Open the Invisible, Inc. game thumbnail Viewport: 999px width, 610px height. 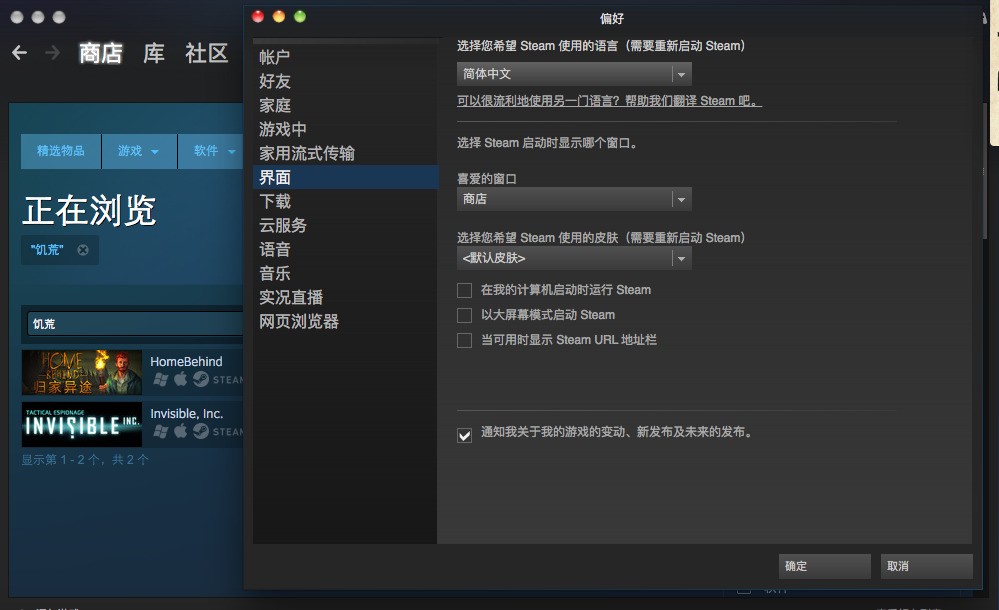point(82,425)
